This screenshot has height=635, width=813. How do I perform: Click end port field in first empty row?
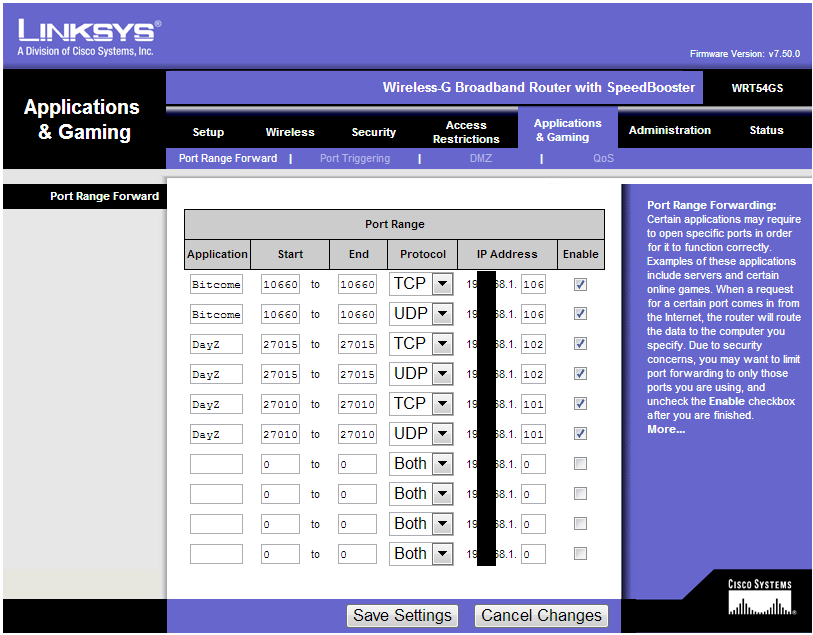tap(357, 464)
